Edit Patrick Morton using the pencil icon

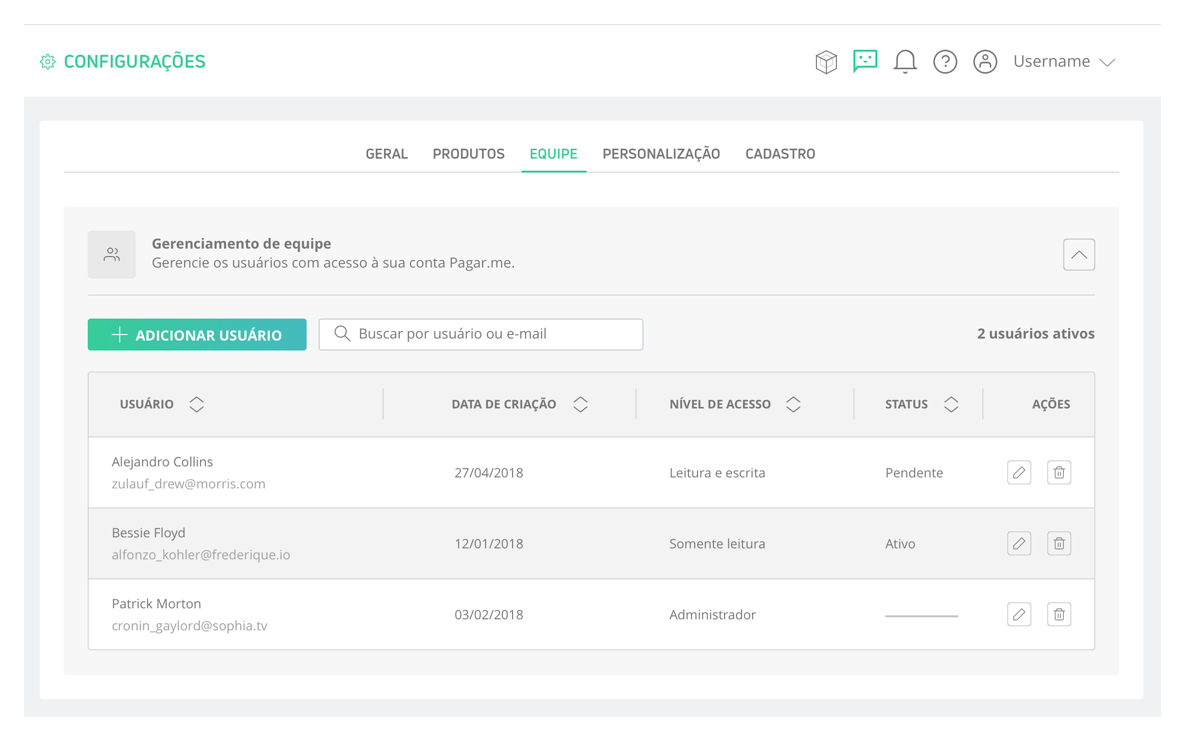pyautogui.click(x=1018, y=613)
